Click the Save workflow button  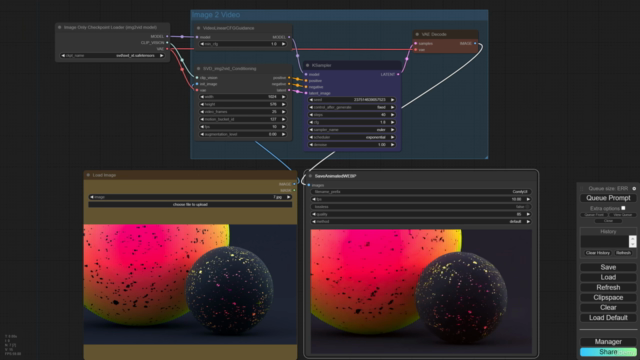pyautogui.click(x=608, y=267)
